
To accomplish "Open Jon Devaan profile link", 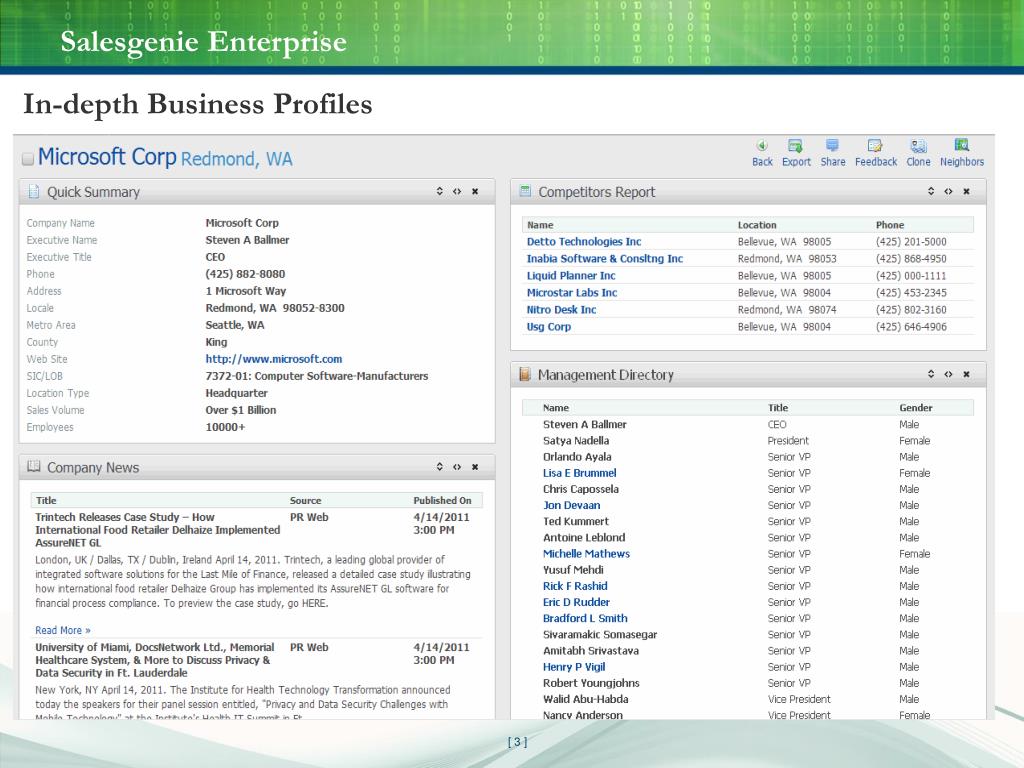I will tap(571, 505).
